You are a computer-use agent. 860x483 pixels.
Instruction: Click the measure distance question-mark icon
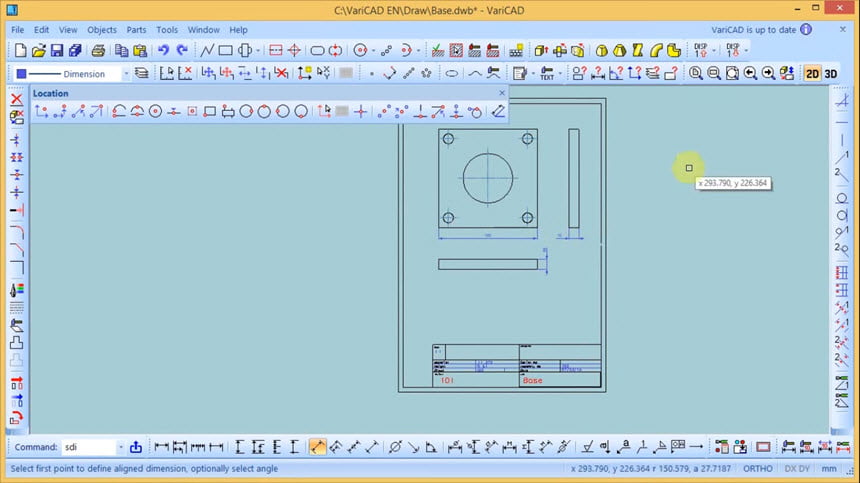[x=598, y=73]
